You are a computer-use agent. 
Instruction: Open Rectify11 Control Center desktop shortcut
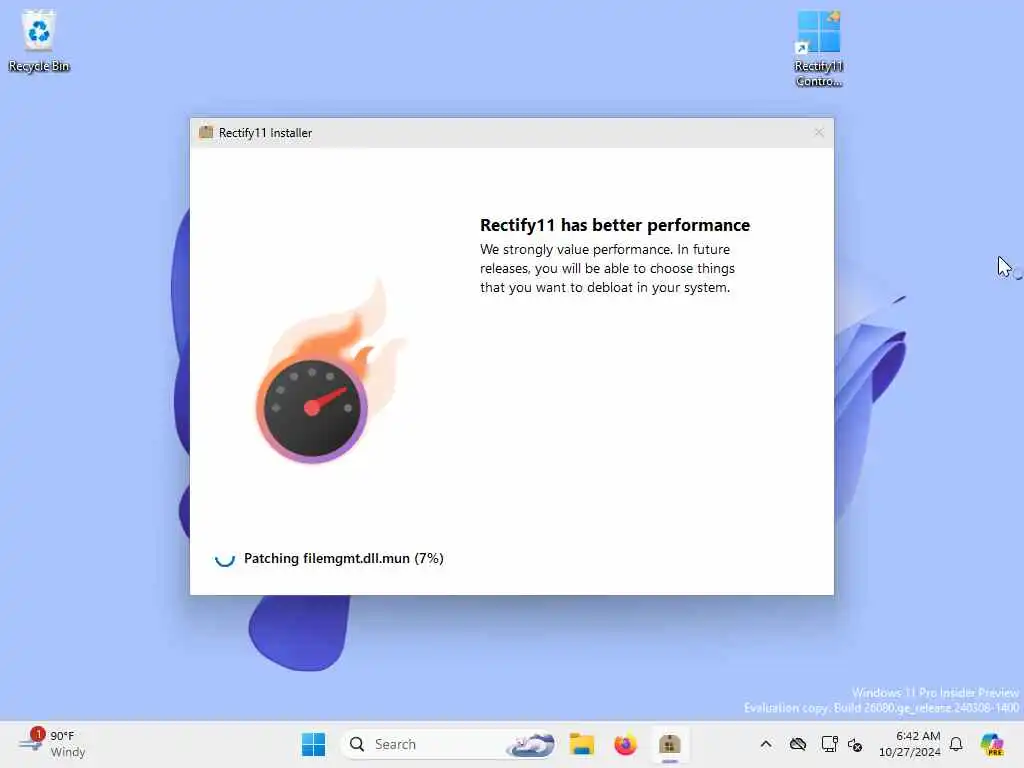(818, 49)
